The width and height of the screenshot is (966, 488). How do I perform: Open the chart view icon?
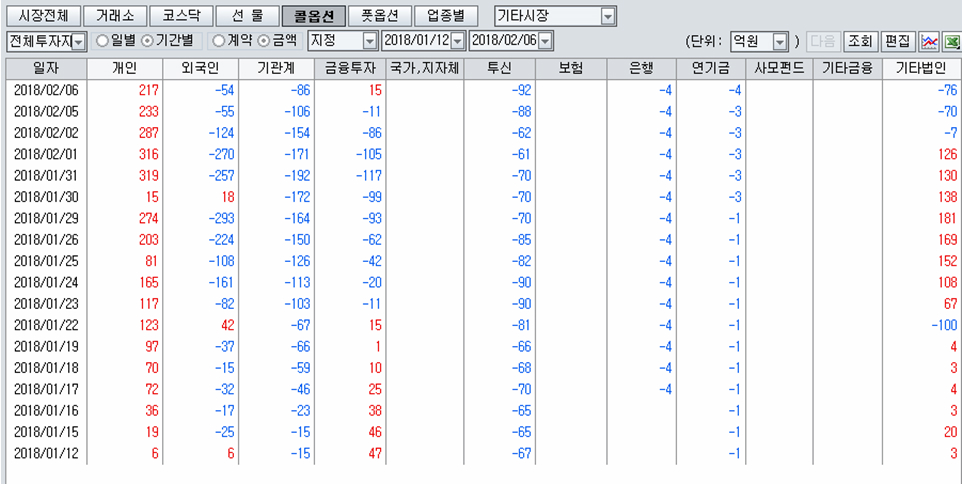pyautogui.click(x=929, y=41)
